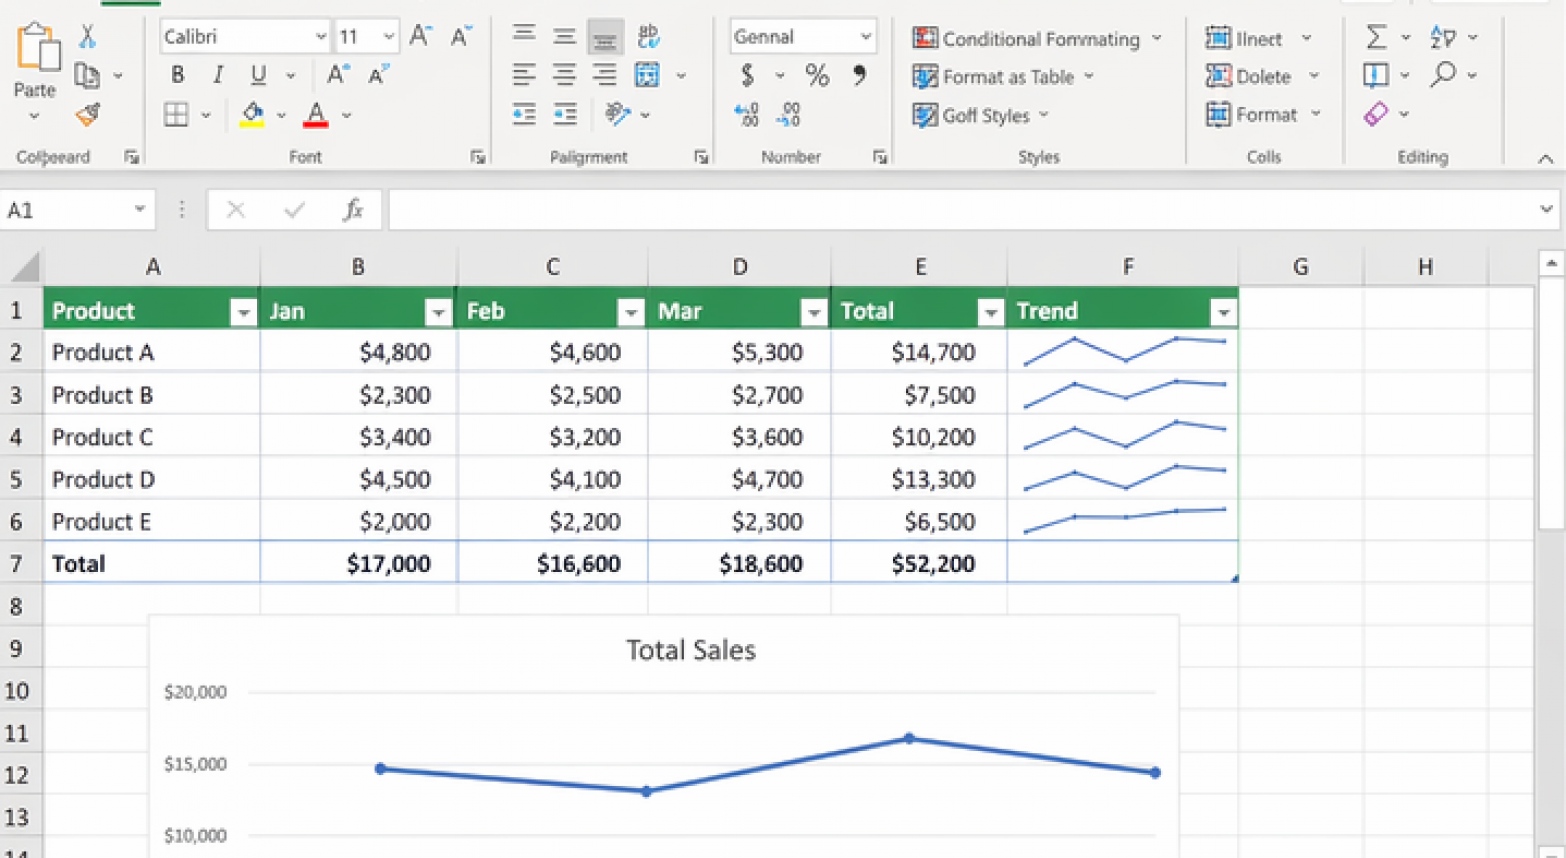Increase font size with larger A

(x=421, y=36)
